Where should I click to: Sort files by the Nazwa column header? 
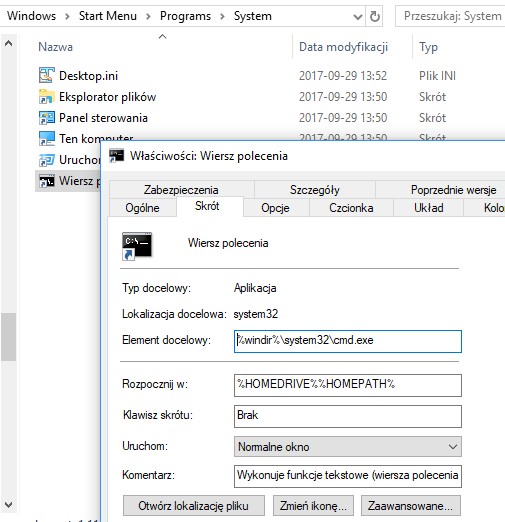click(55, 47)
